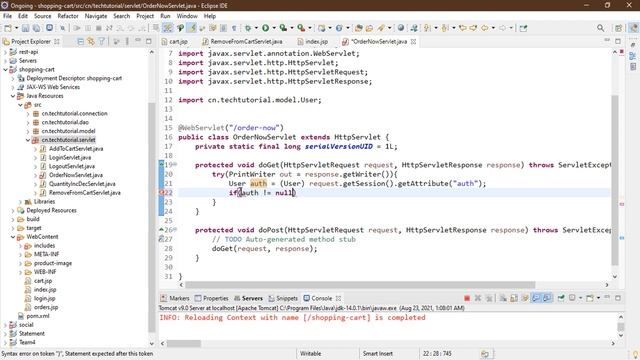Click code line 22 if(auth != null)

tap(262, 193)
